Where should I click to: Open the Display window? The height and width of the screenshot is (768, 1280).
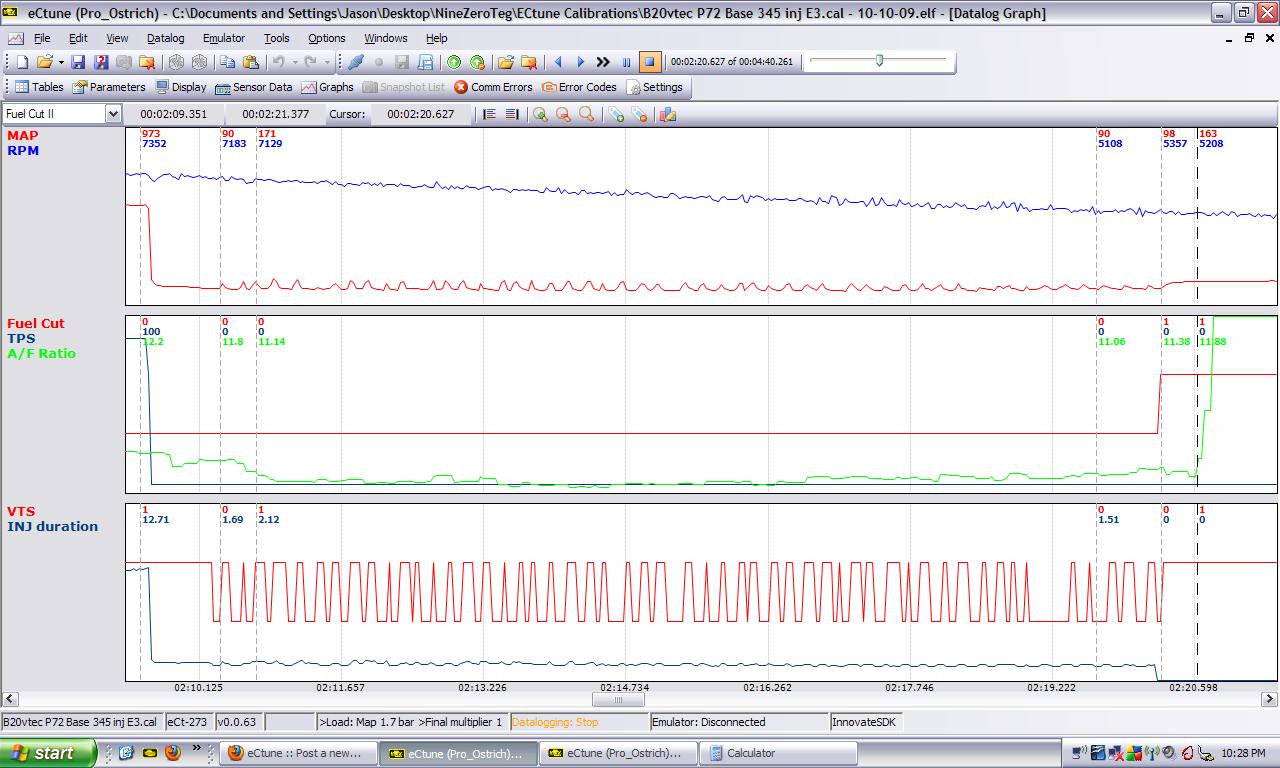[181, 87]
